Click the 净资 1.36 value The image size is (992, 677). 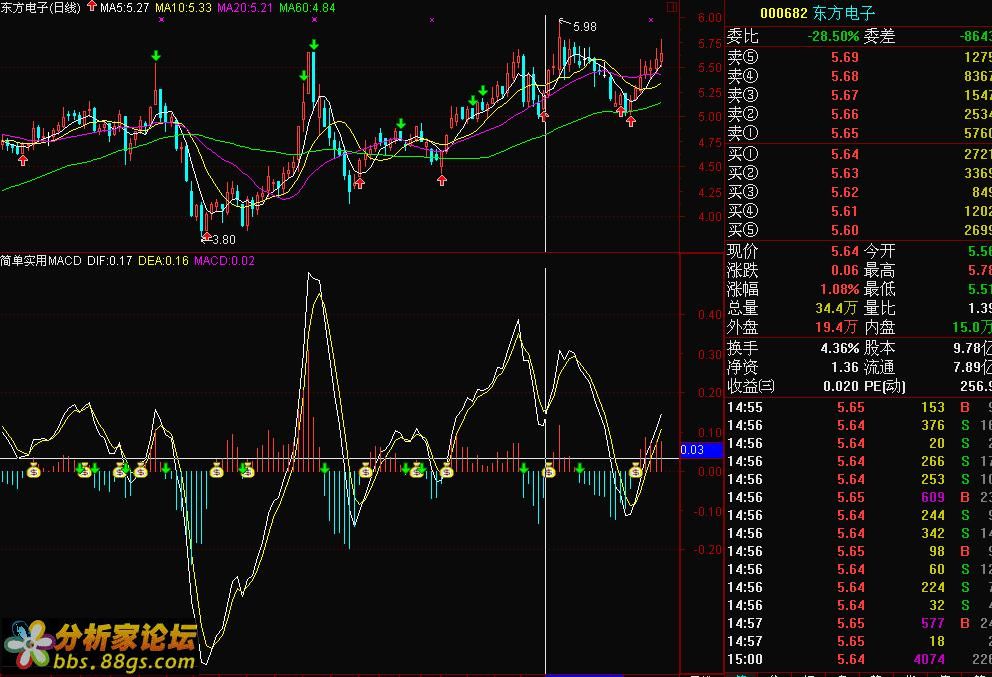pos(845,368)
